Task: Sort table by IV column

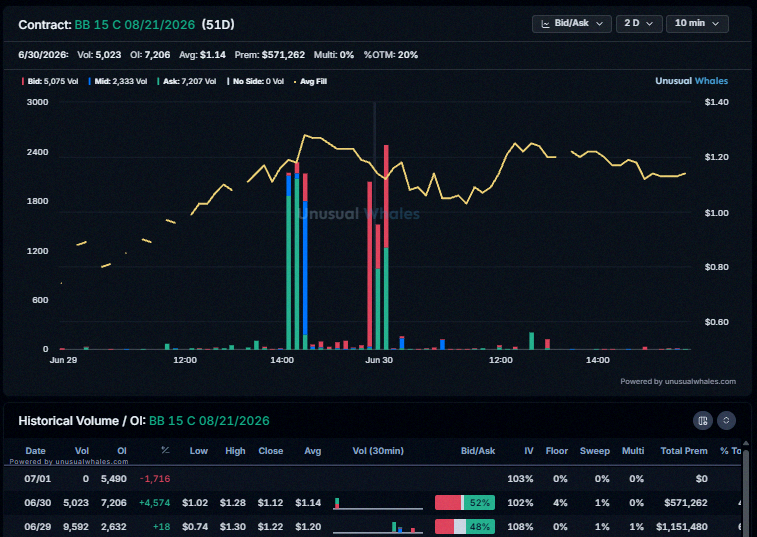Action: tap(529, 451)
